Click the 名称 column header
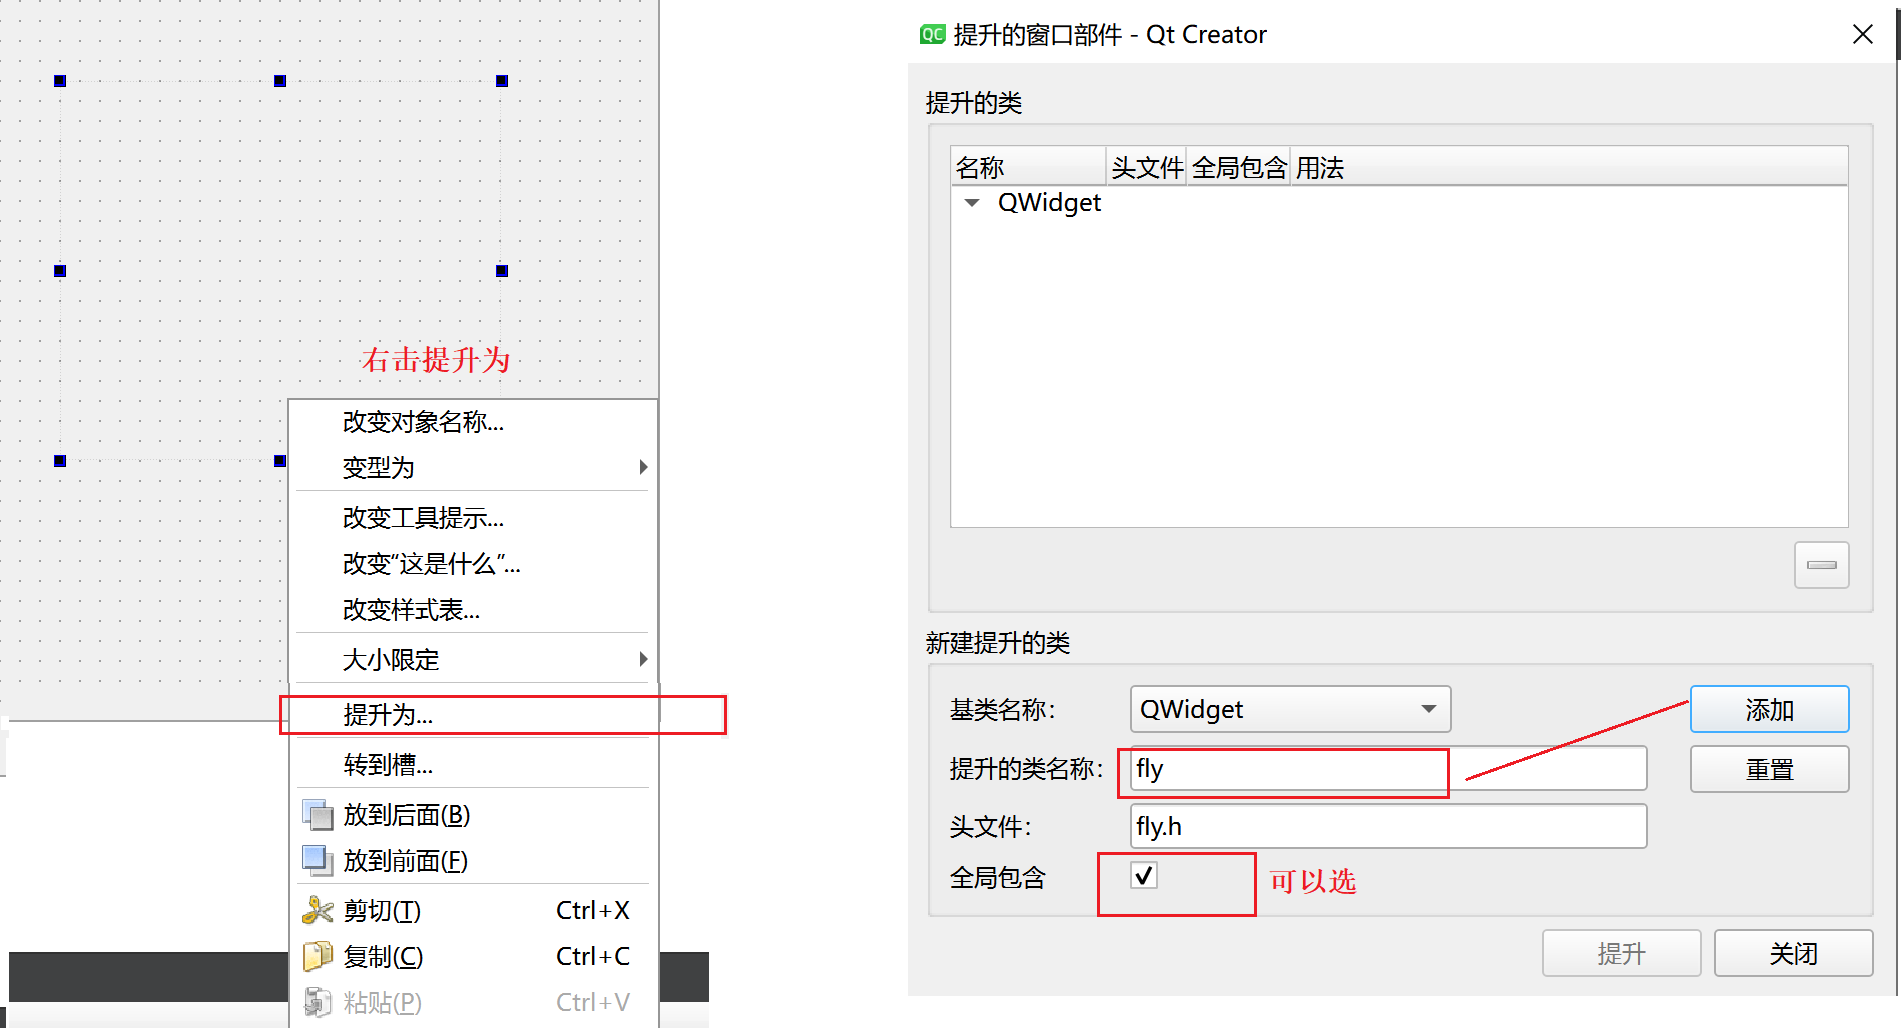The height and width of the screenshot is (1028, 1901). [1028, 167]
